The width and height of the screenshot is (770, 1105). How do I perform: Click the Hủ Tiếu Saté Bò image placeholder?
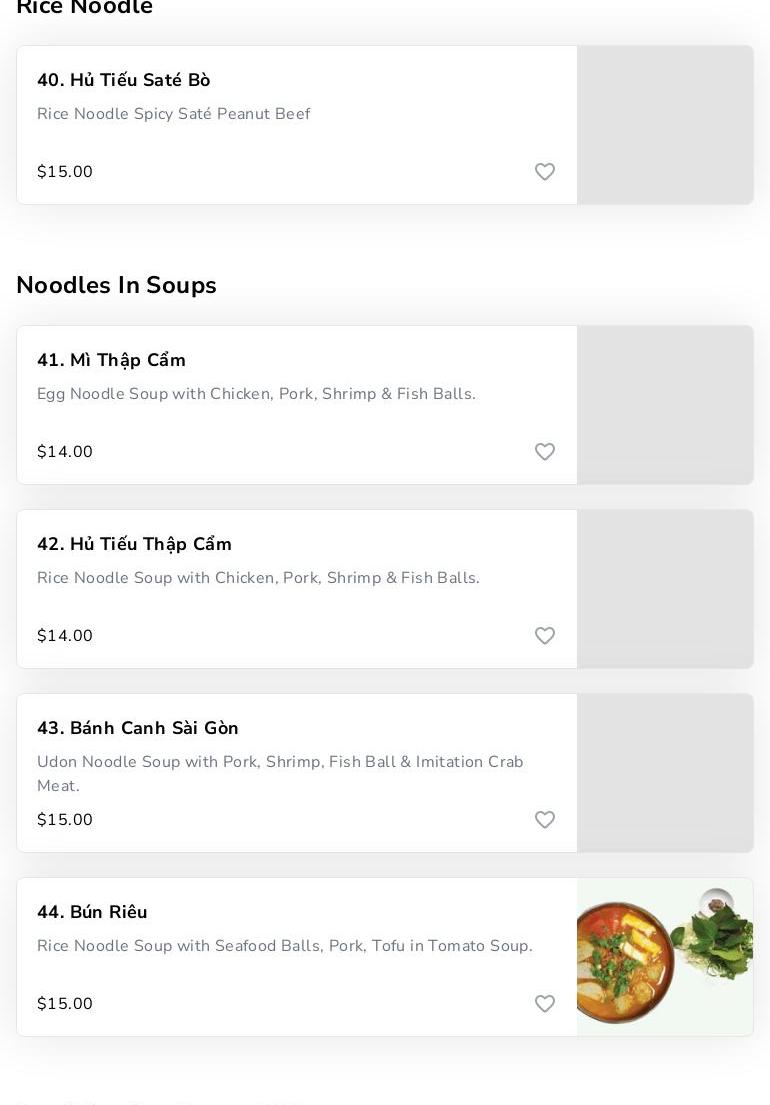pos(665,125)
